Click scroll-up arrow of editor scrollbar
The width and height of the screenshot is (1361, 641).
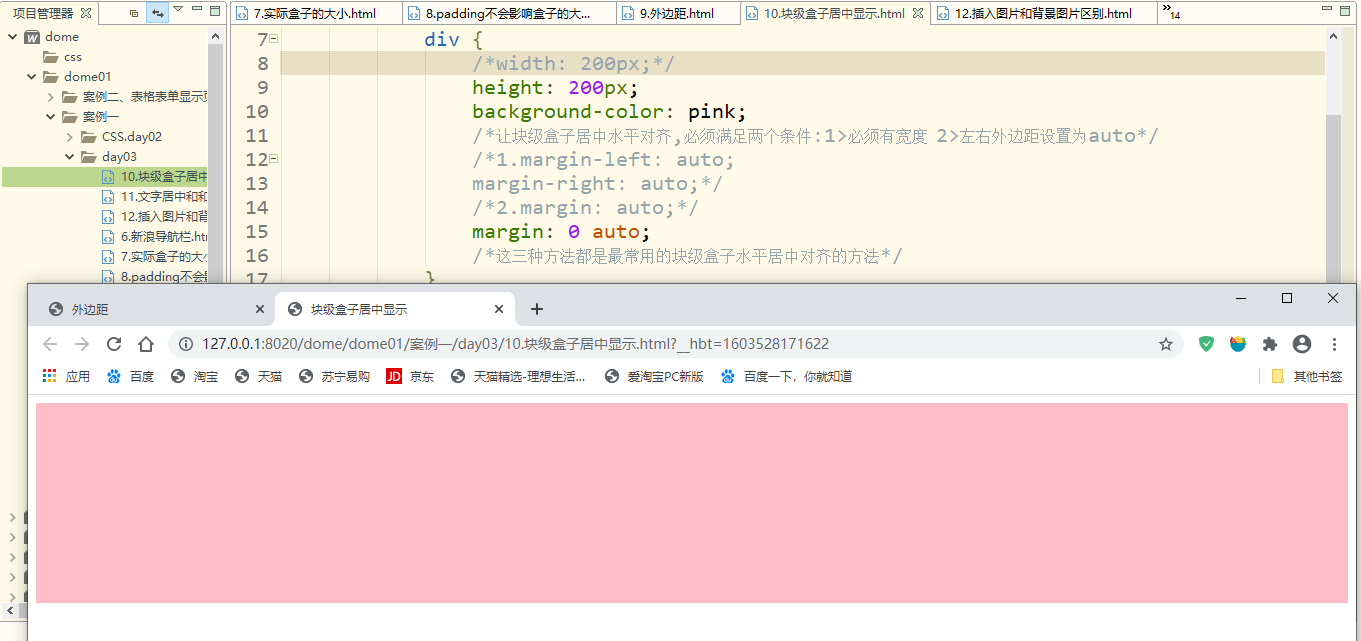1333,36
